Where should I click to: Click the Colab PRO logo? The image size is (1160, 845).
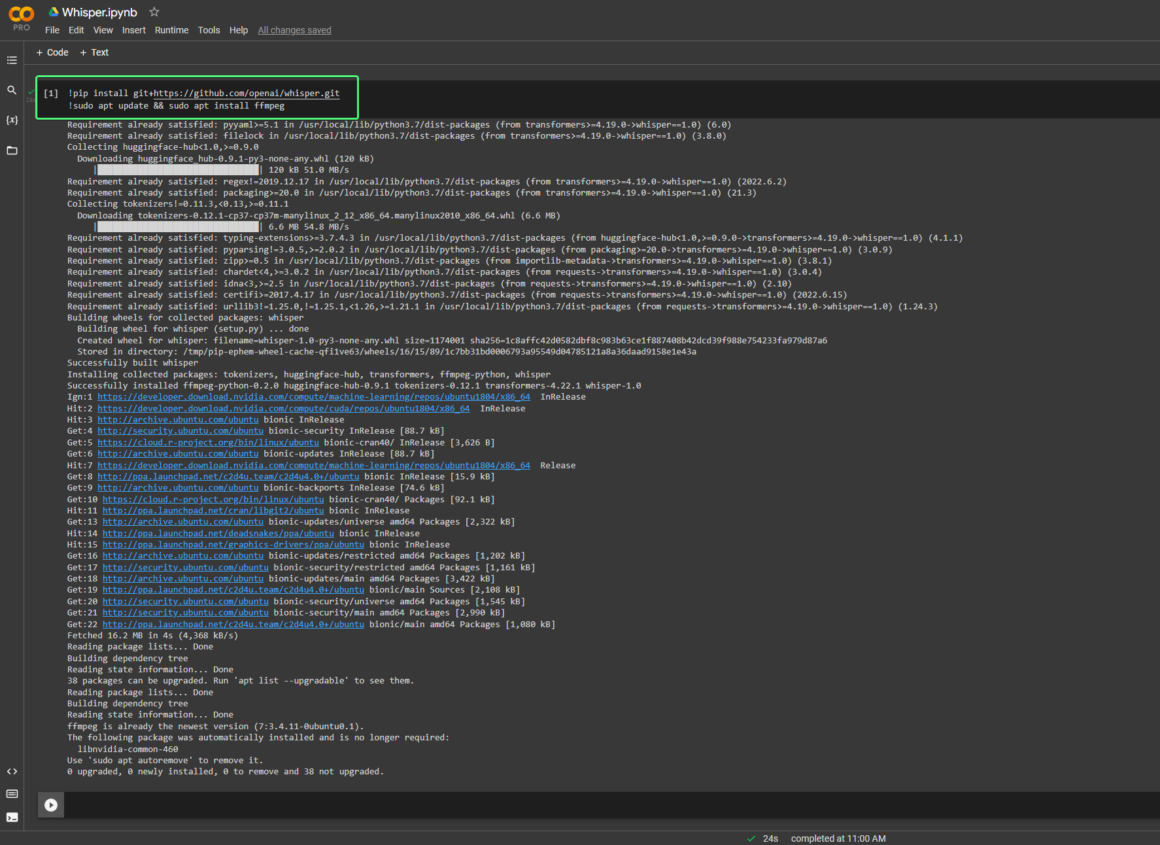21,17
